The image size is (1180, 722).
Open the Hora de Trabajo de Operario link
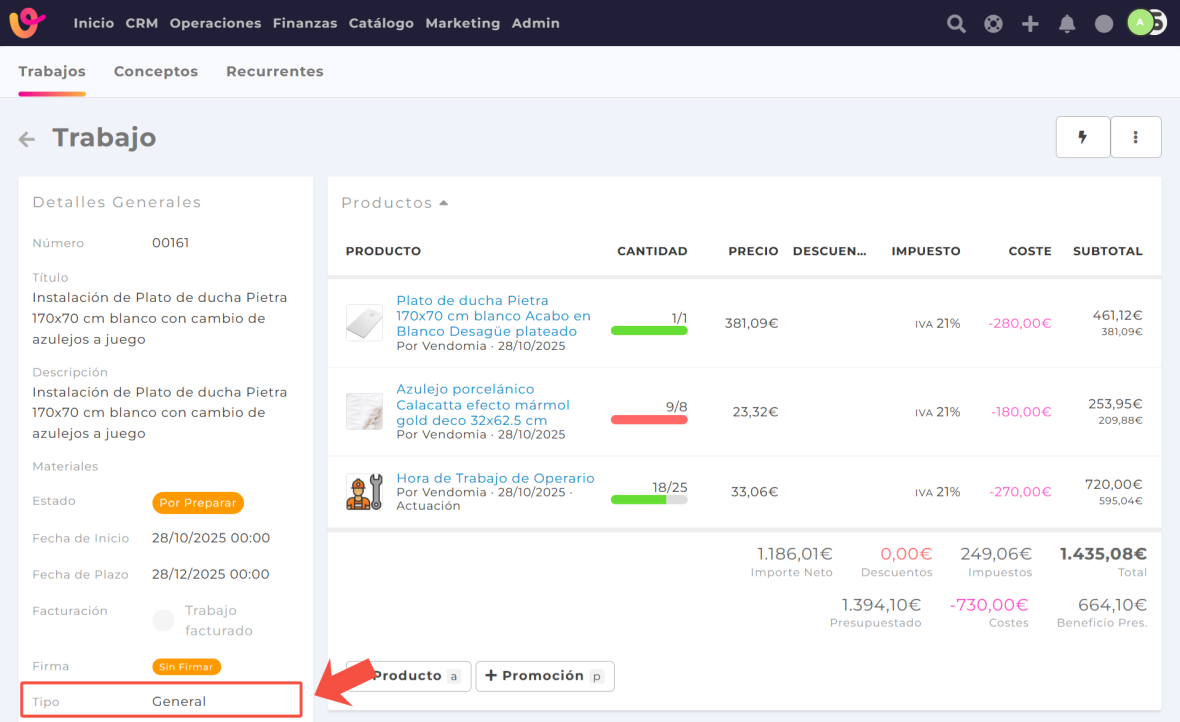(x=495, y=478)
